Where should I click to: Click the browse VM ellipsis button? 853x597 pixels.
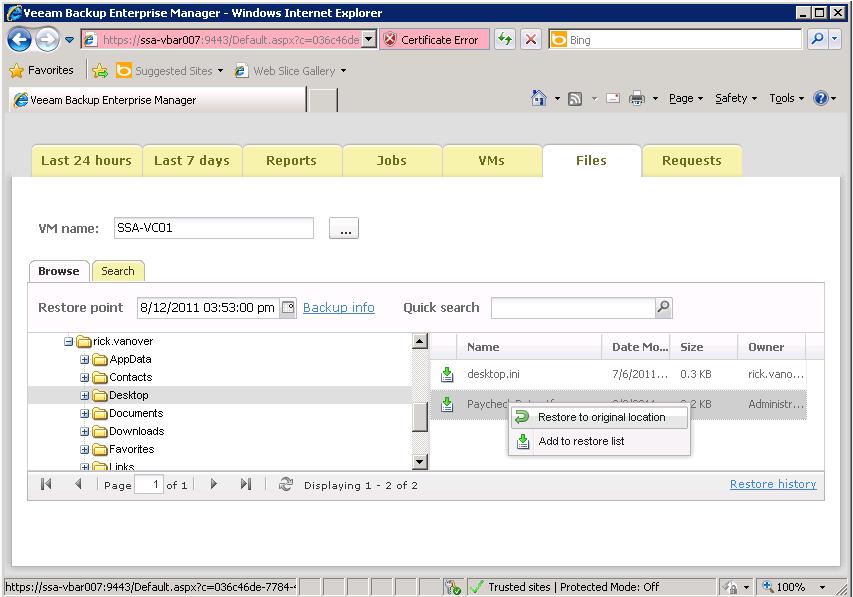pyautogui.click(x=344, y=229)
